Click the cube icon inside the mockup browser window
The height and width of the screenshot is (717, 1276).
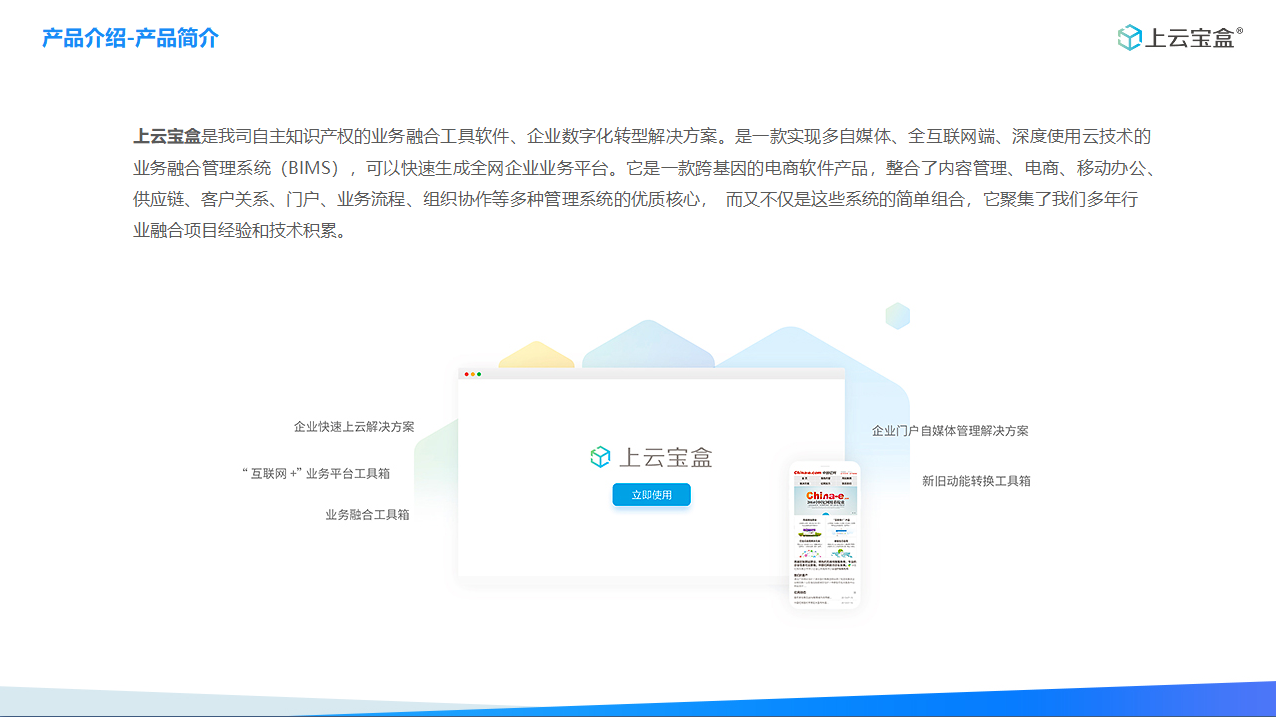600,457
